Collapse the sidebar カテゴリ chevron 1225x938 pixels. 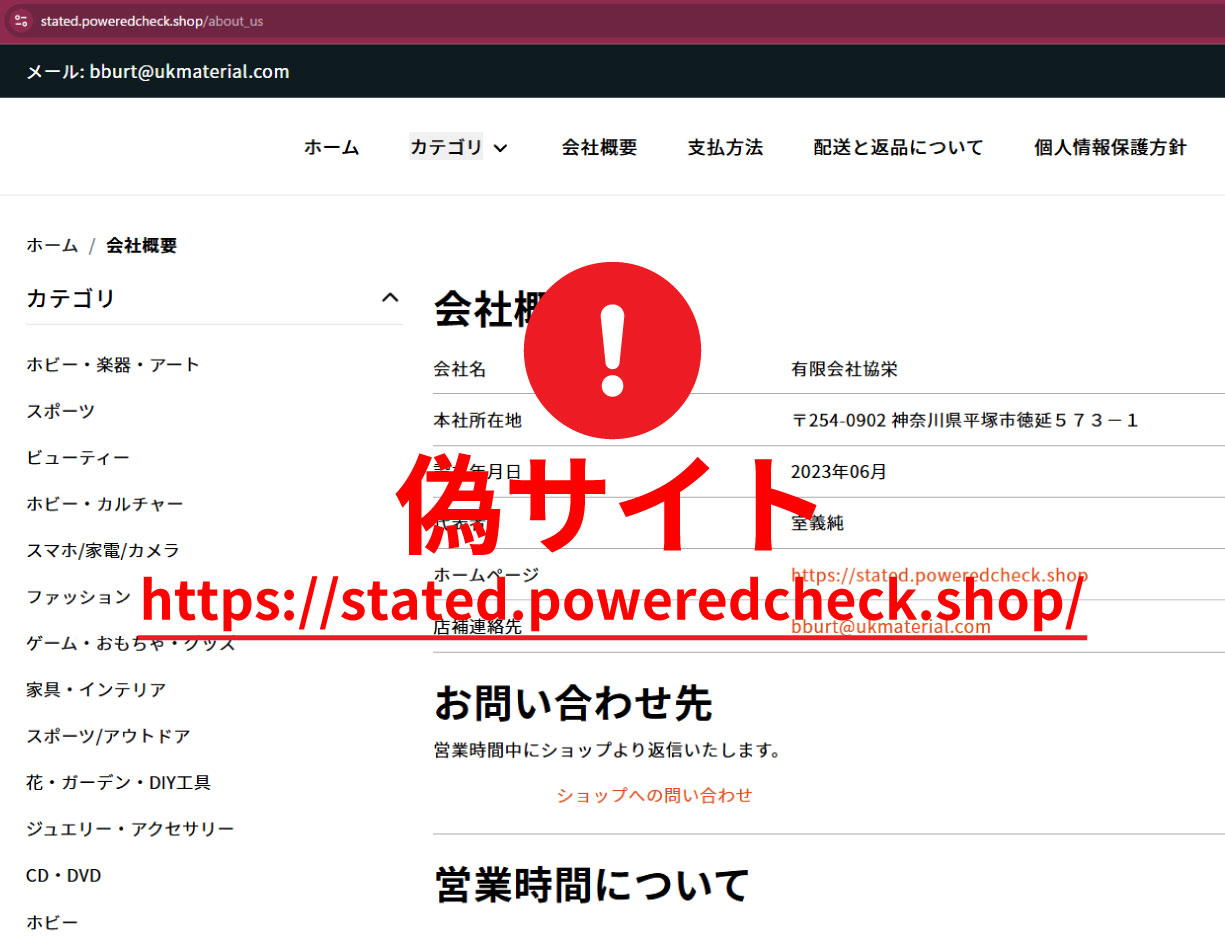click(390, 298)
